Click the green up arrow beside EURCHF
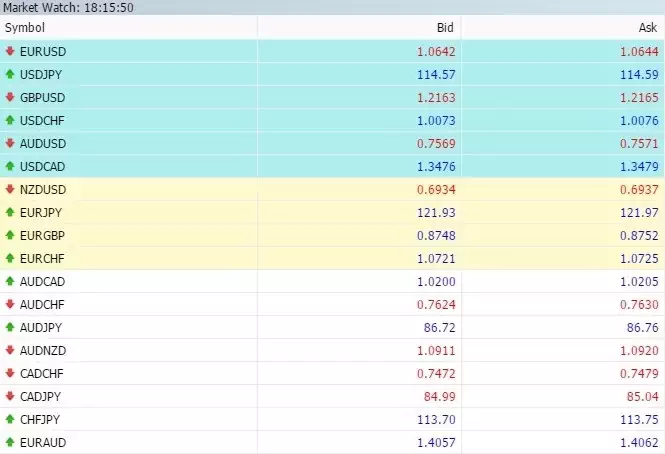Screen dimensions: 665x454 coord(10,258)
